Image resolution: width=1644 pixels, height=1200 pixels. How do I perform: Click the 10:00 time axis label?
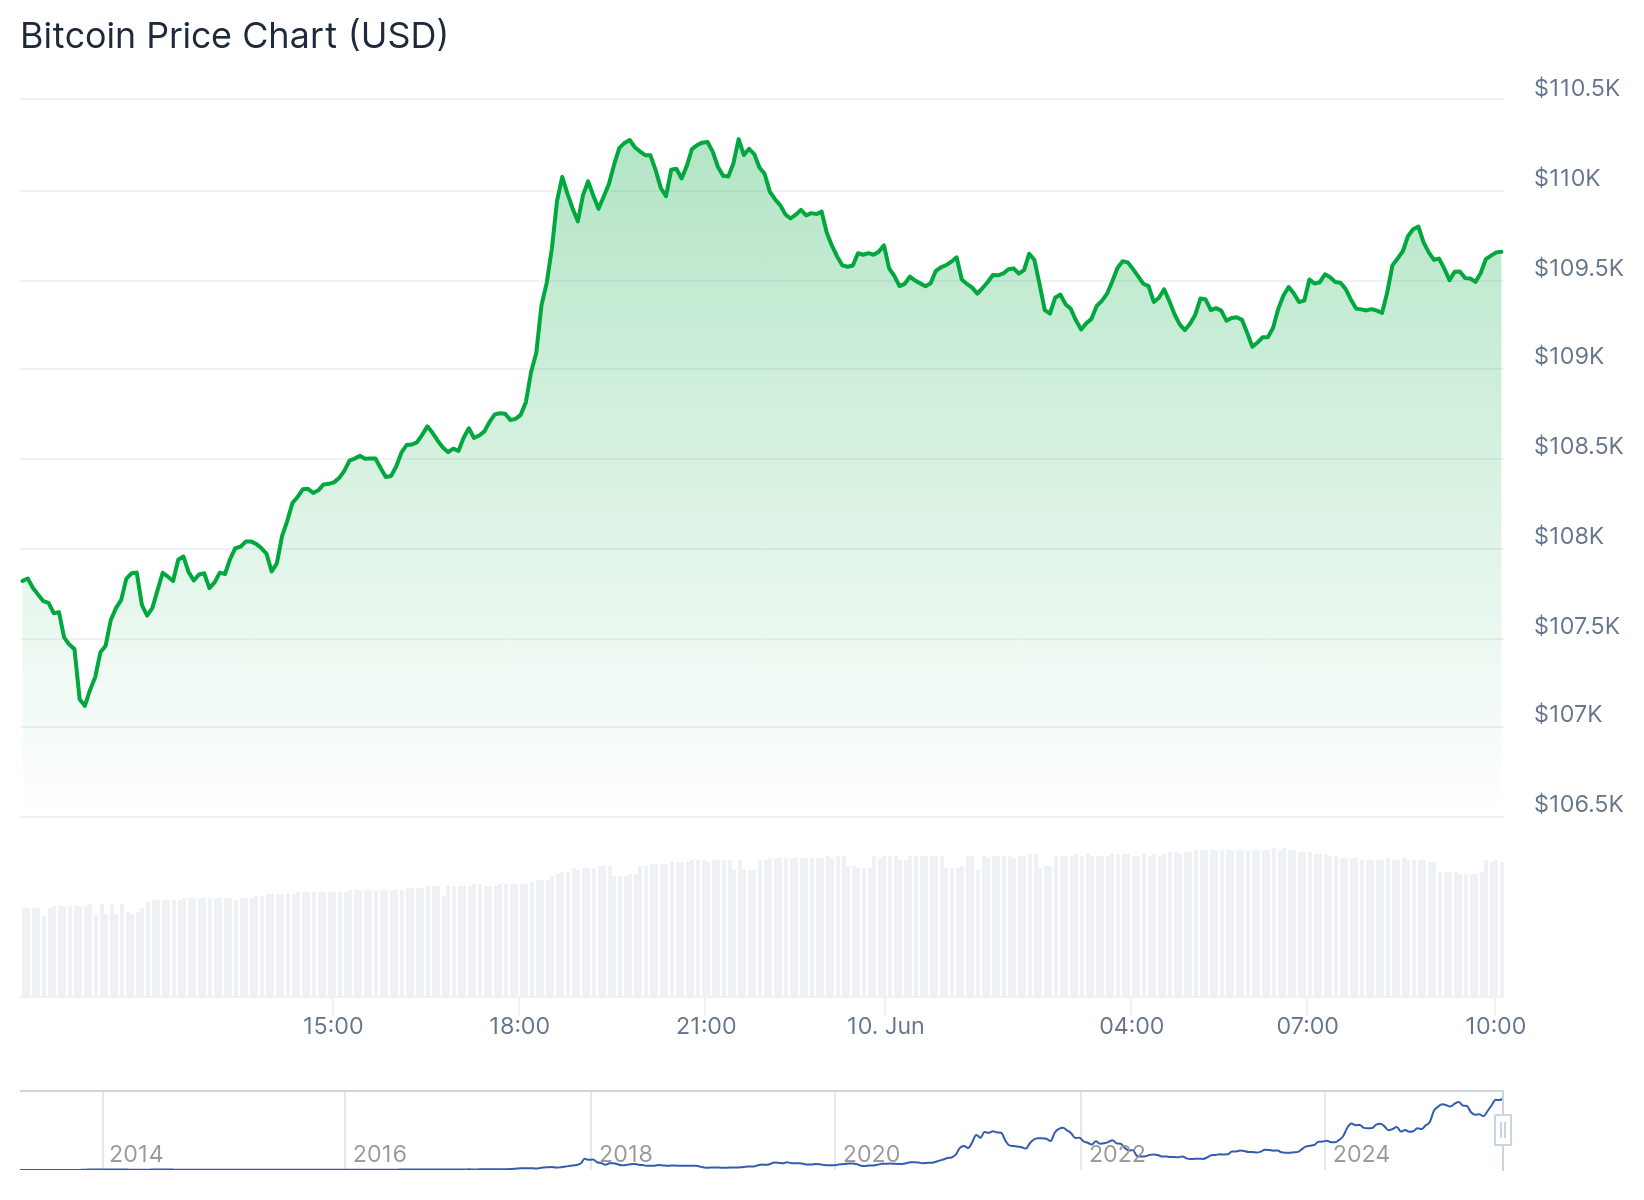(x=1495, y=1026)
